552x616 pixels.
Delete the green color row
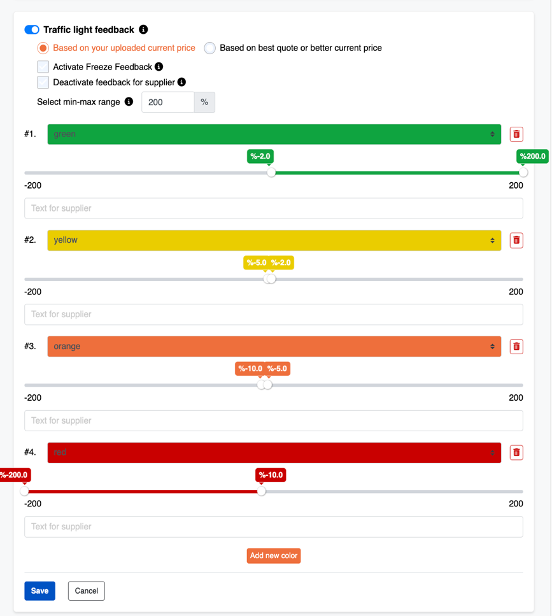(516, 134)
